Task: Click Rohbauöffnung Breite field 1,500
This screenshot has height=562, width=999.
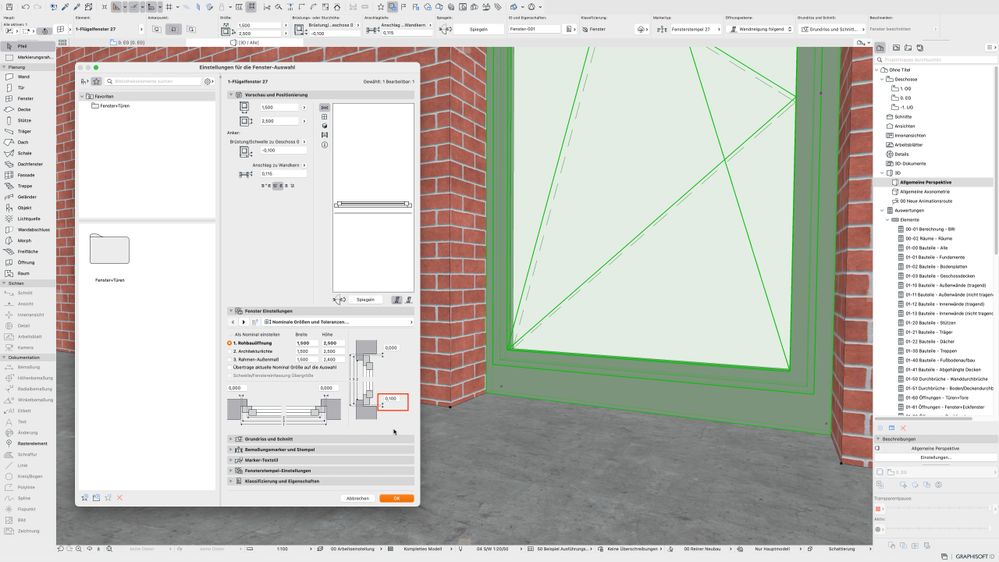Action: click(x=307, y=343)
